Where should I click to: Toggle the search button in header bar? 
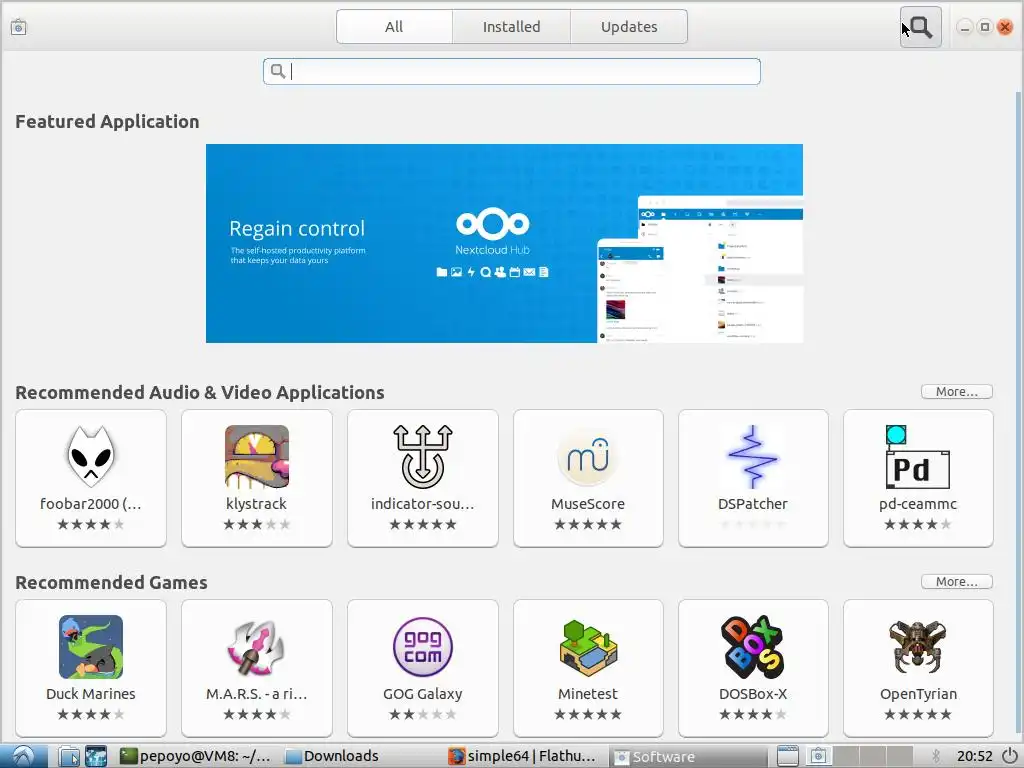click(x=920, y=27)
